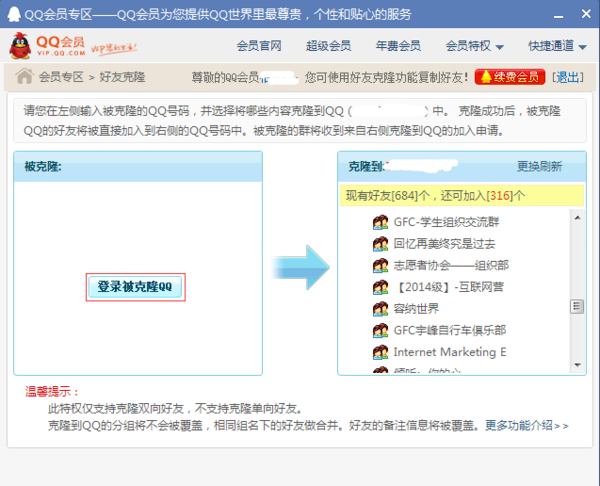Click group icon beside Internet Marketing E
Viewport: 600px width, 486px height.
point(380,353)
